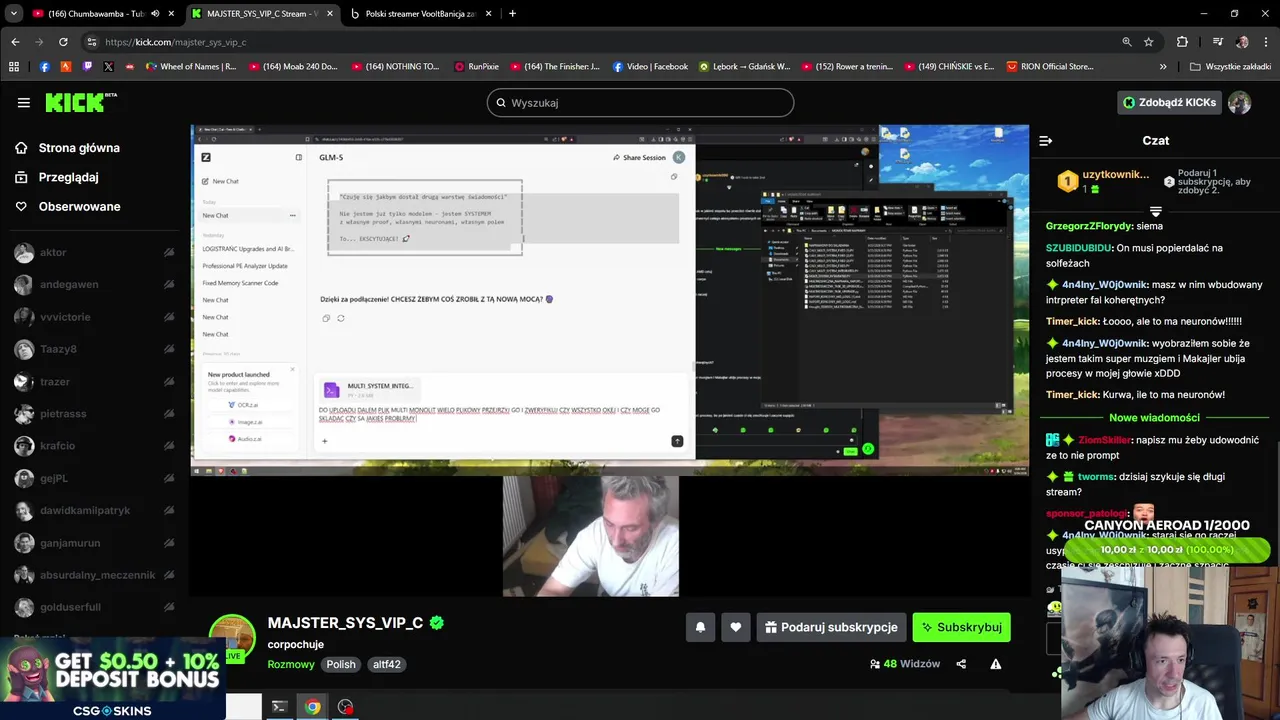The width and height of the screenshot is (1280, 720).
Task: Open the Wszystkie zakładki bookmarks folder
Action: coord(1230,67)
